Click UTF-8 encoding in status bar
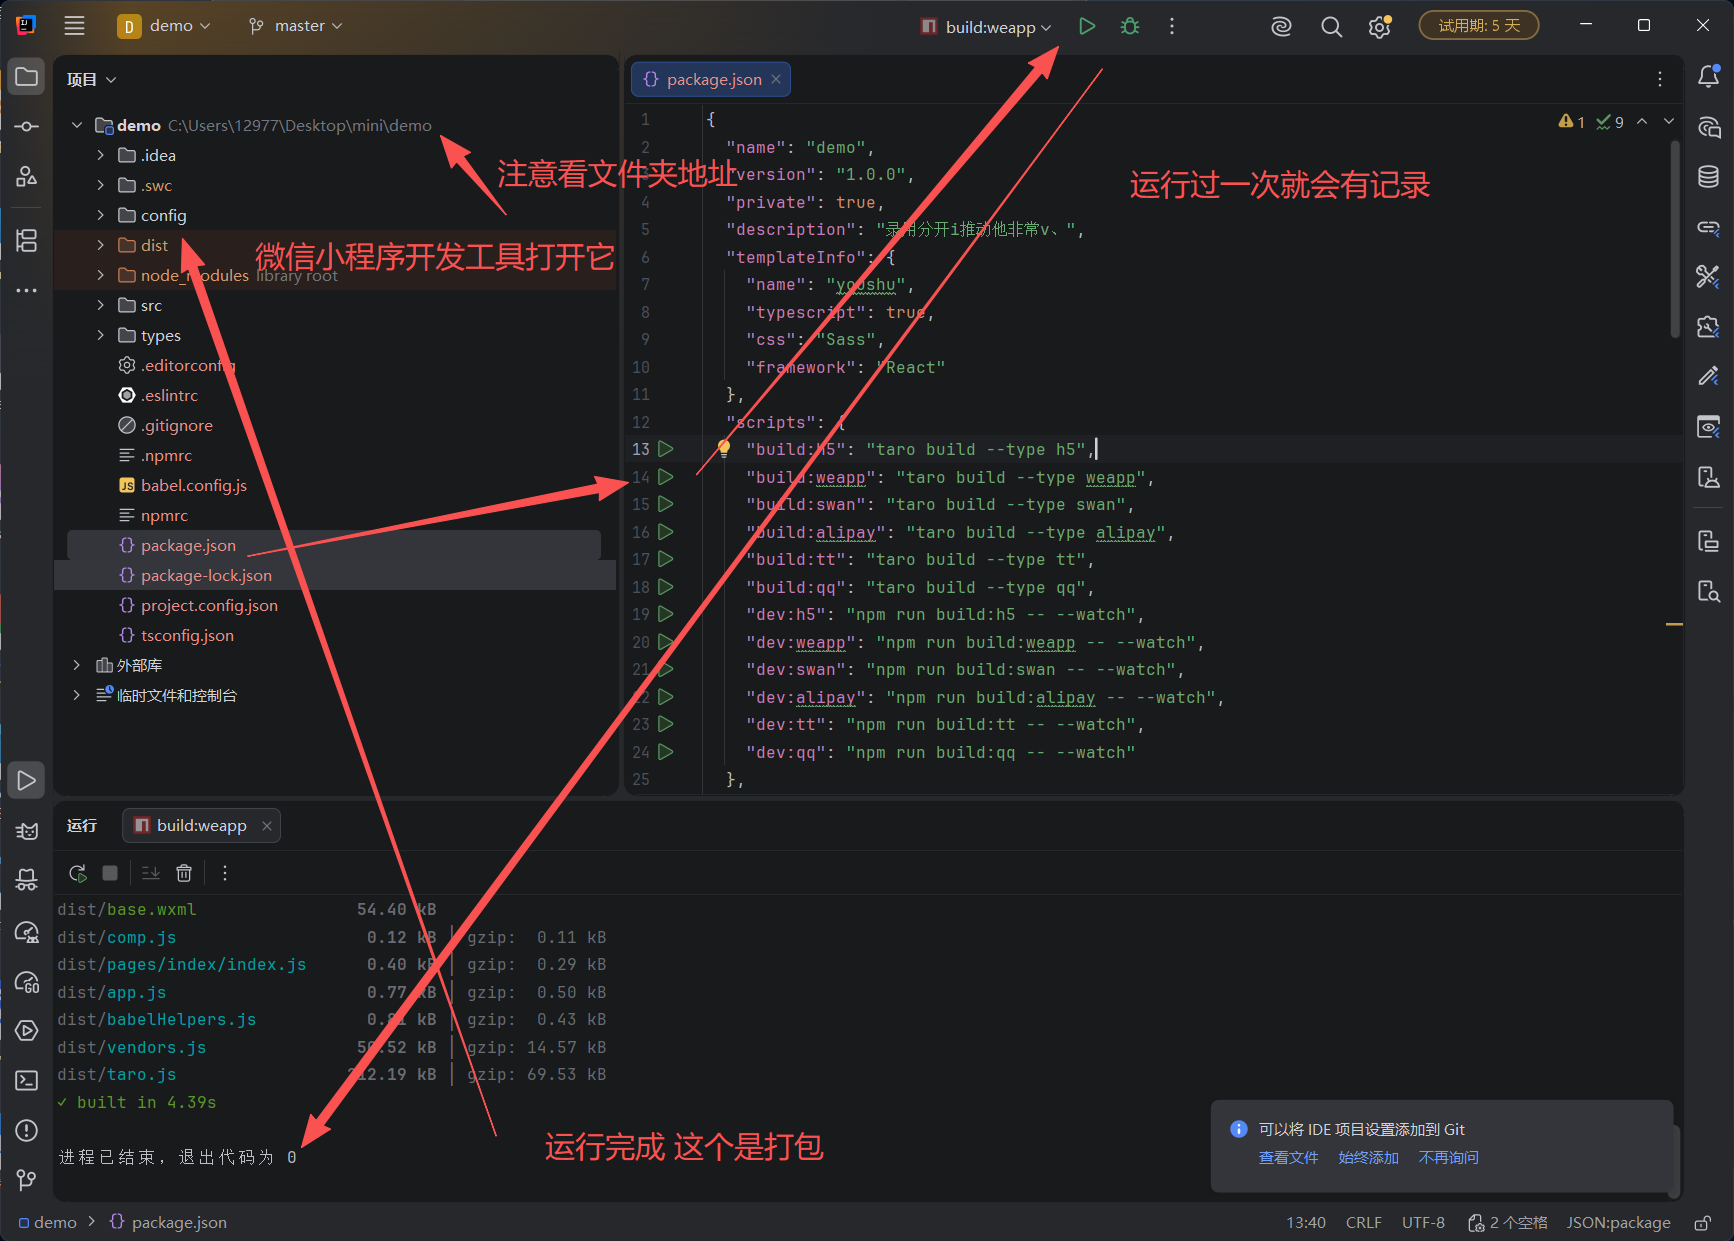The width and height of the screenshot is (1734, 1241). [1423, 1223]
